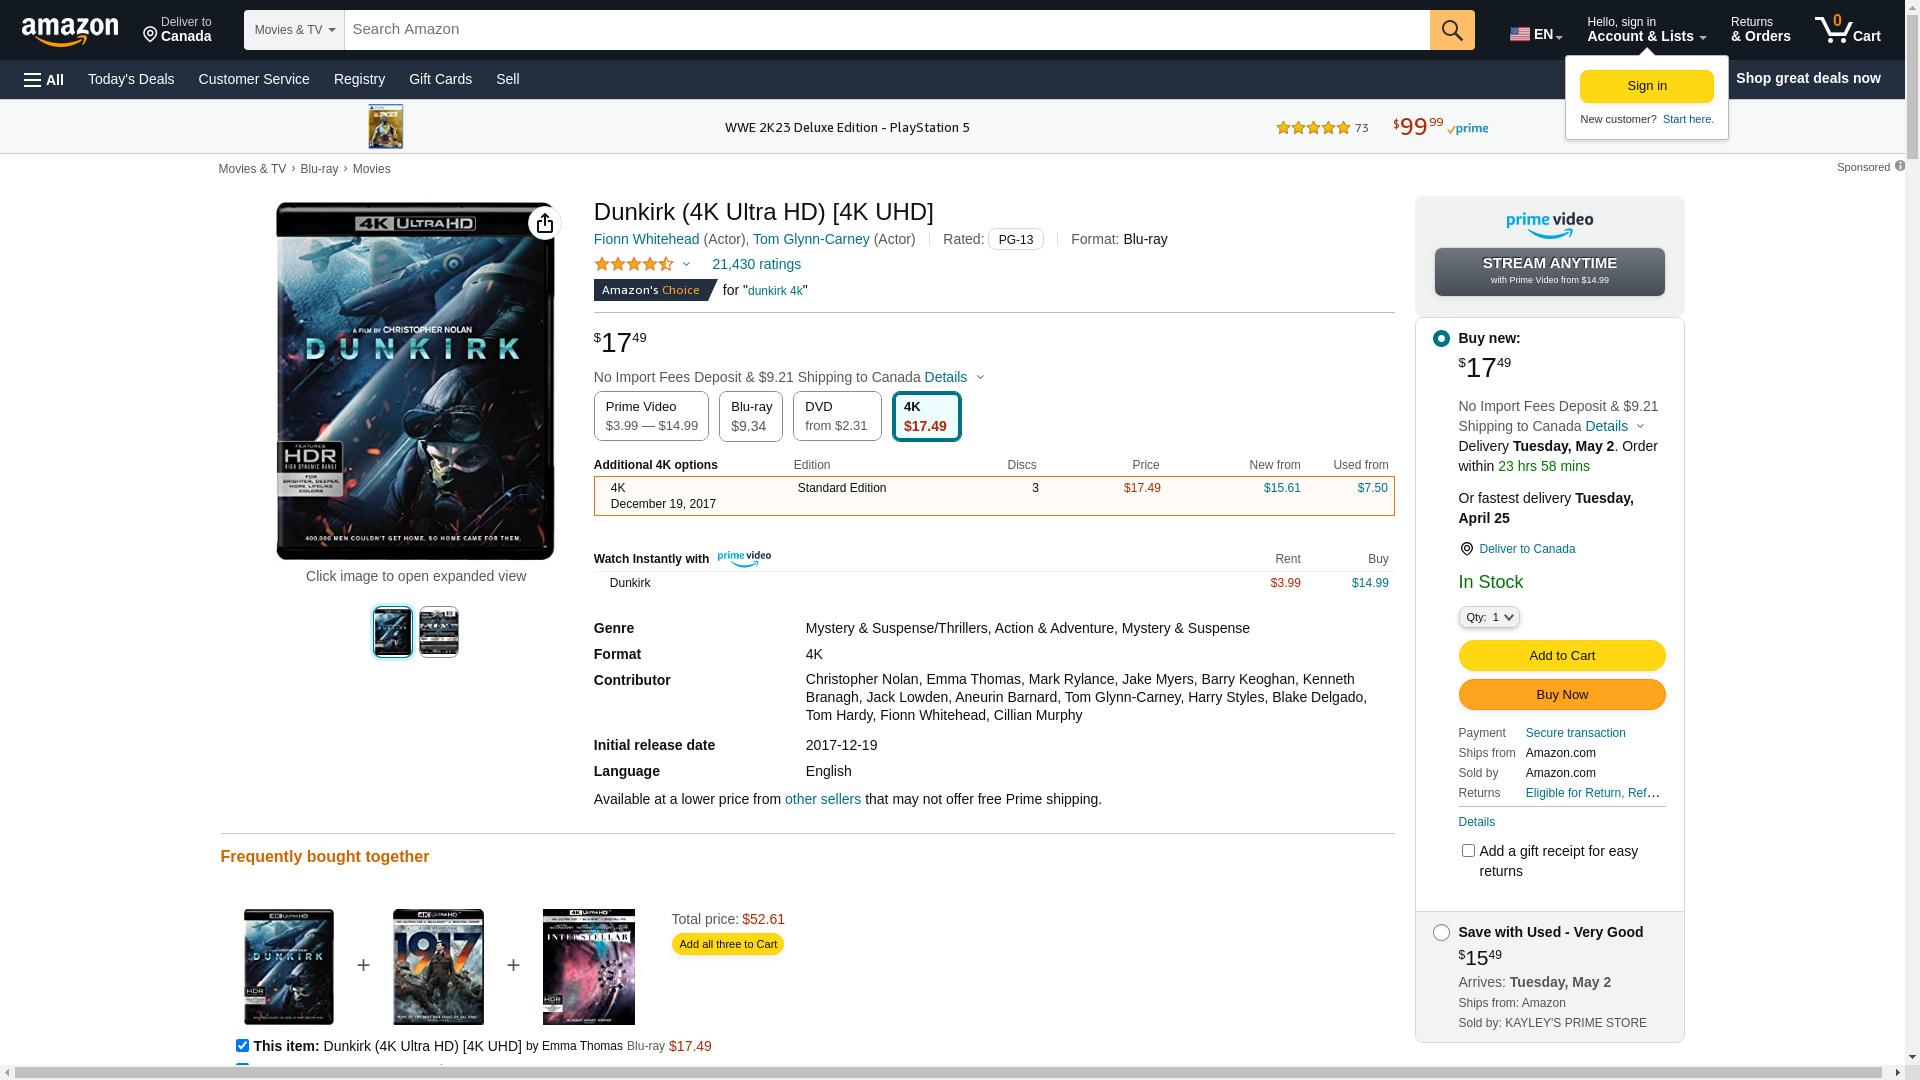The image size is (1920, 1080).
Task: Select first product thumbnail image
Action: pos(393,632)
